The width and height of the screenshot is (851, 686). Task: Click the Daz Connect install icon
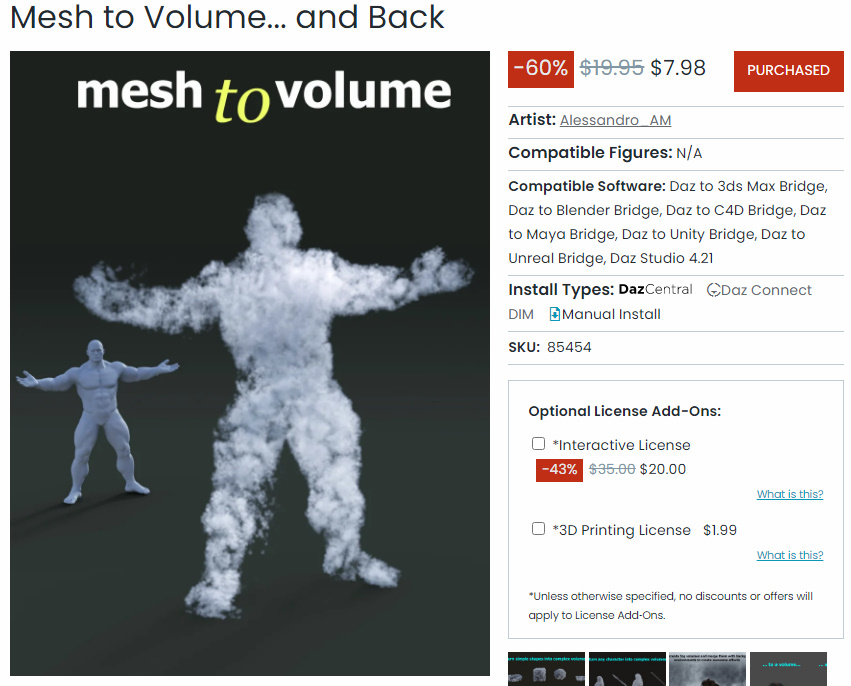[x=713, y=290]
